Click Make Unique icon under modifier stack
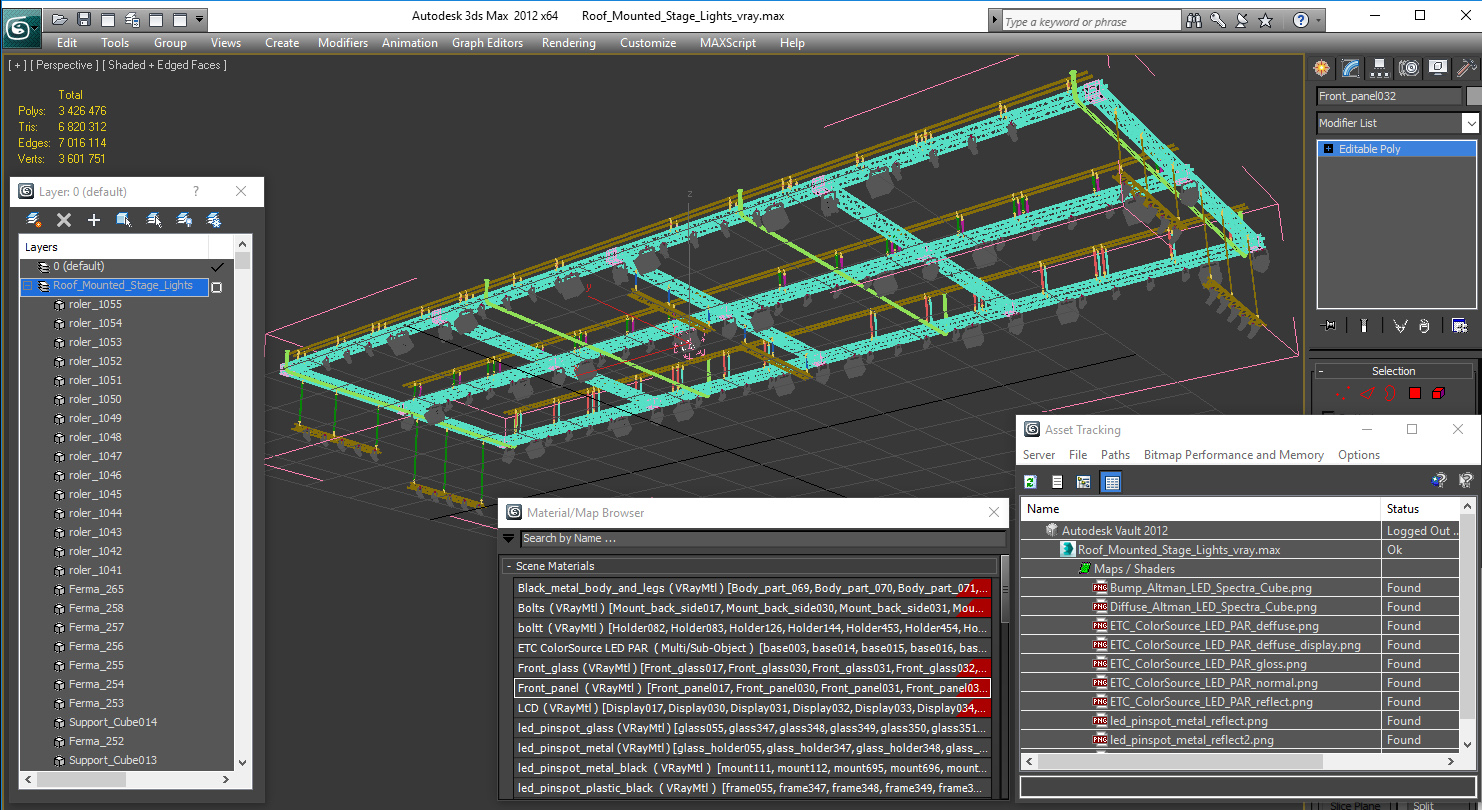1482x810 pixels. 1400,326
